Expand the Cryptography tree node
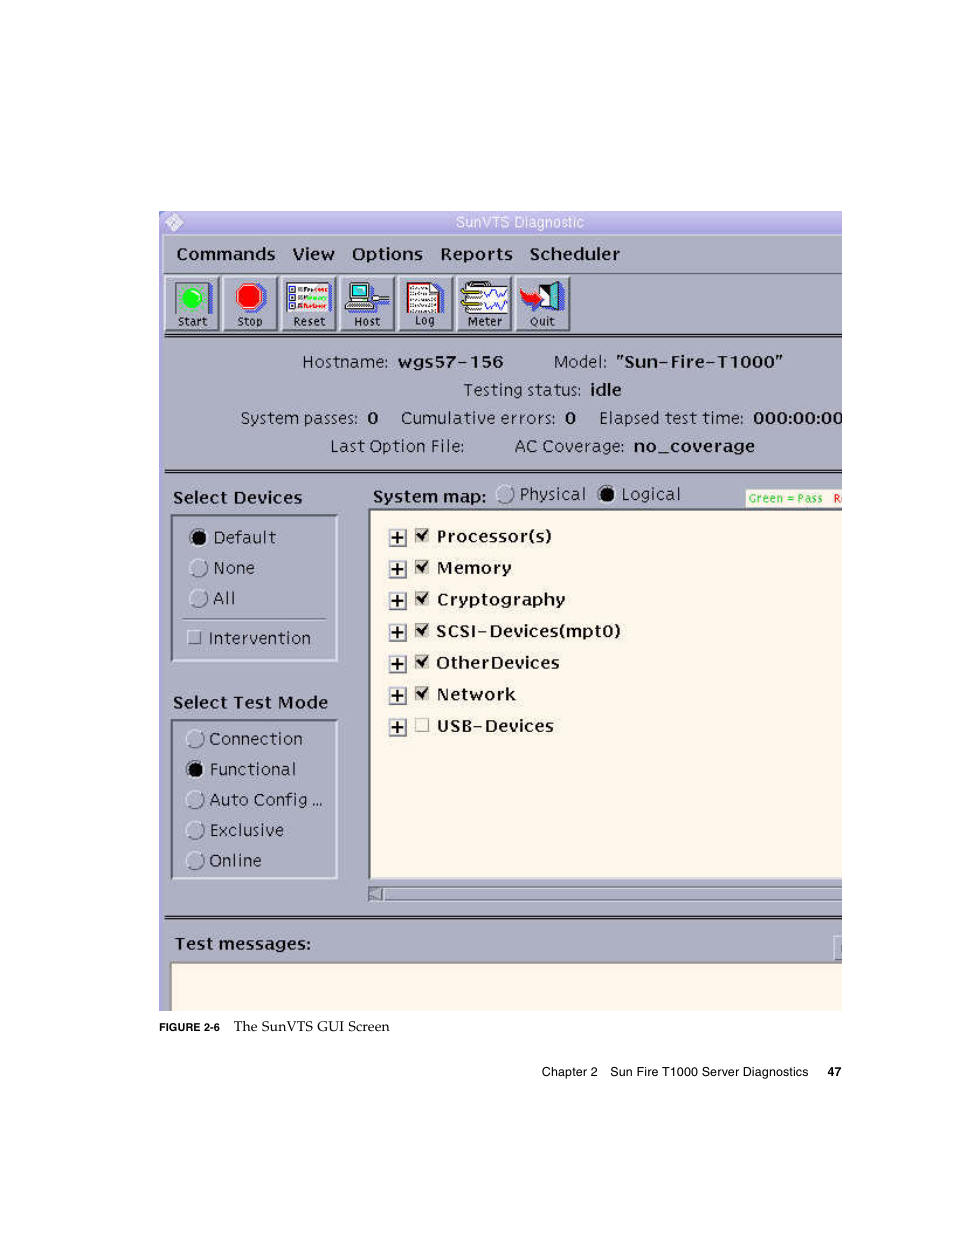This screenshot has height=1235, width=954. [x=397, y=601]
